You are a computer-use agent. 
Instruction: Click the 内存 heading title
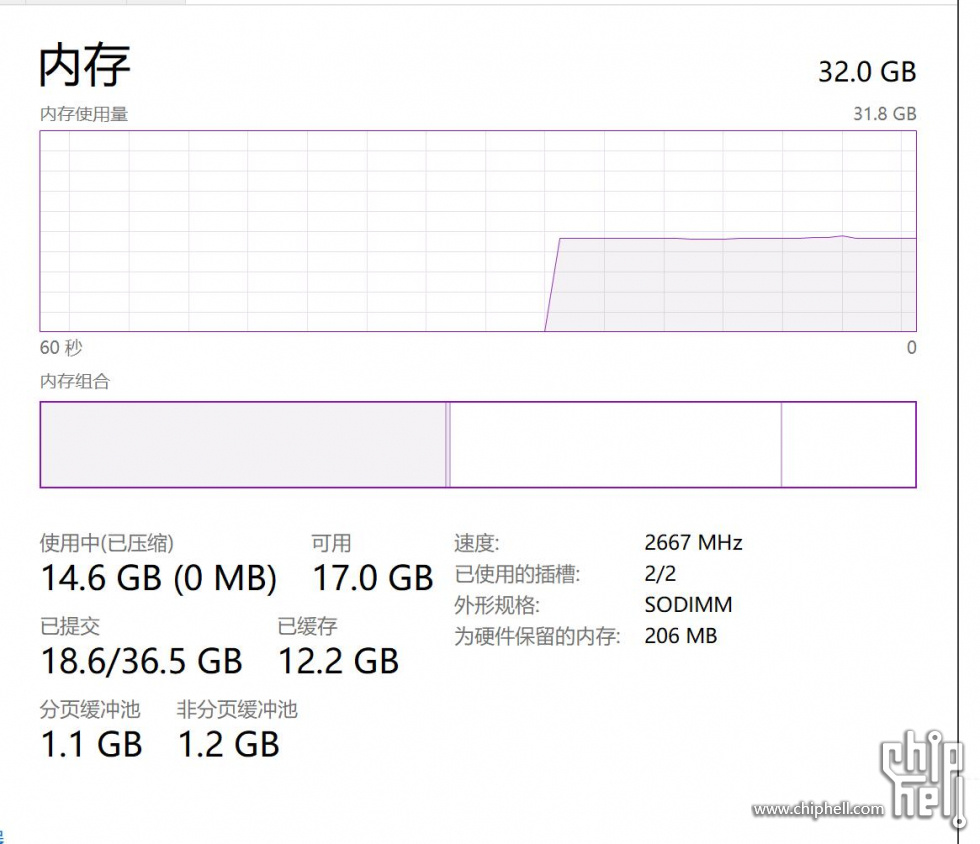coord(84,66)
